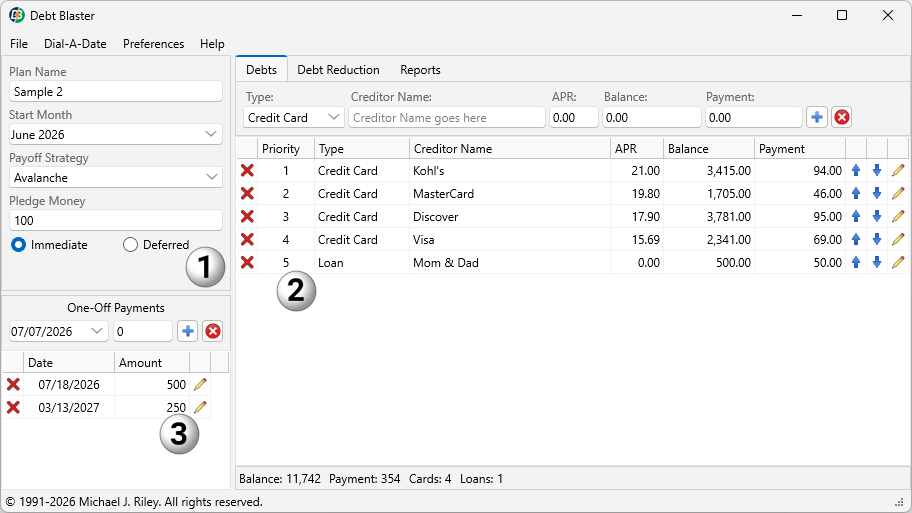Click the new debt Payment field
This screenshot has height=513, width=912.
click(x=754, y=117)
